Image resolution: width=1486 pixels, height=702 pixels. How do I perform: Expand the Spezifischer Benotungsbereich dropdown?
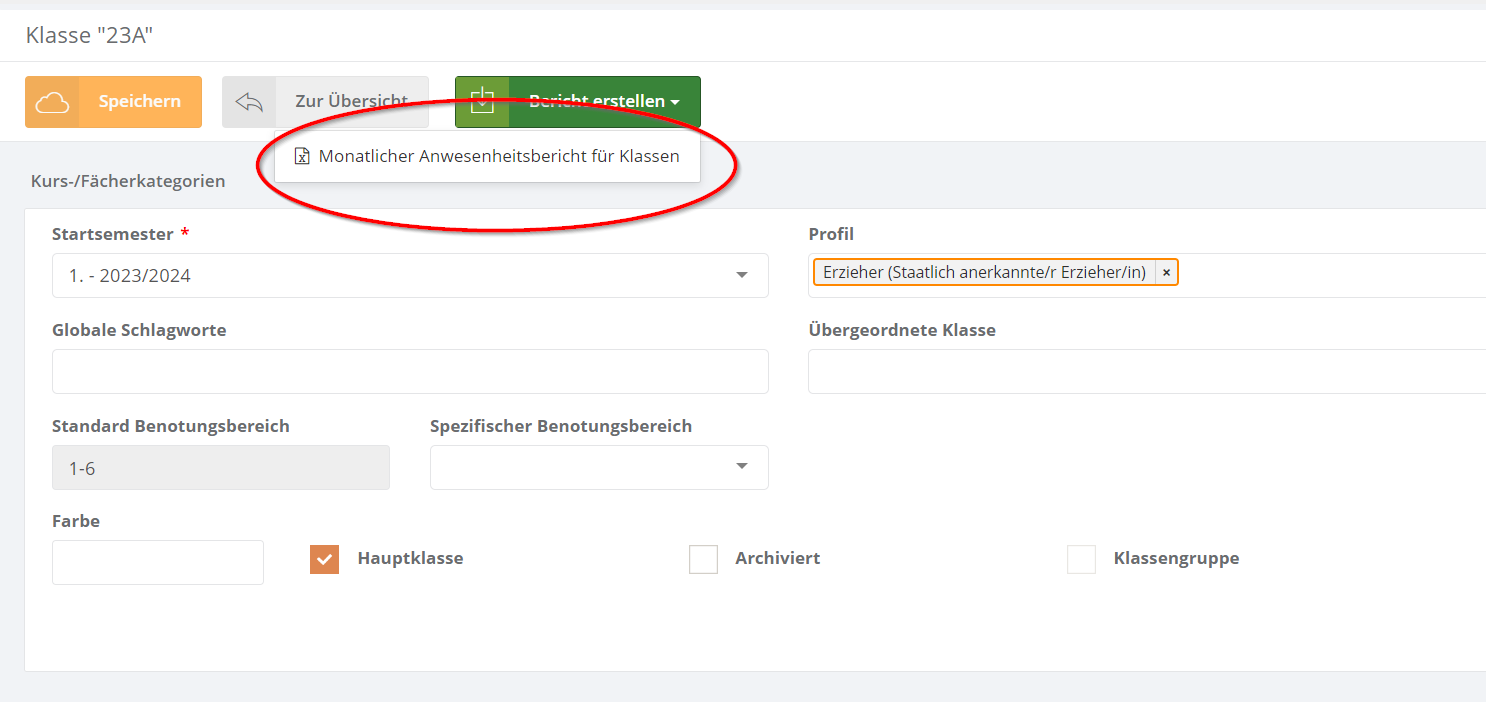click(x=599, y=467)
